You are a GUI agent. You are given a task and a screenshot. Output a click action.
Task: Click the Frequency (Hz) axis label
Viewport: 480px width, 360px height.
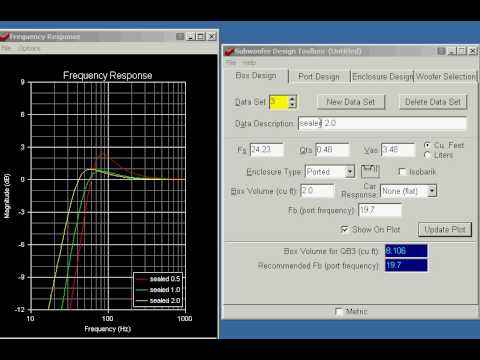pos(108,329)
